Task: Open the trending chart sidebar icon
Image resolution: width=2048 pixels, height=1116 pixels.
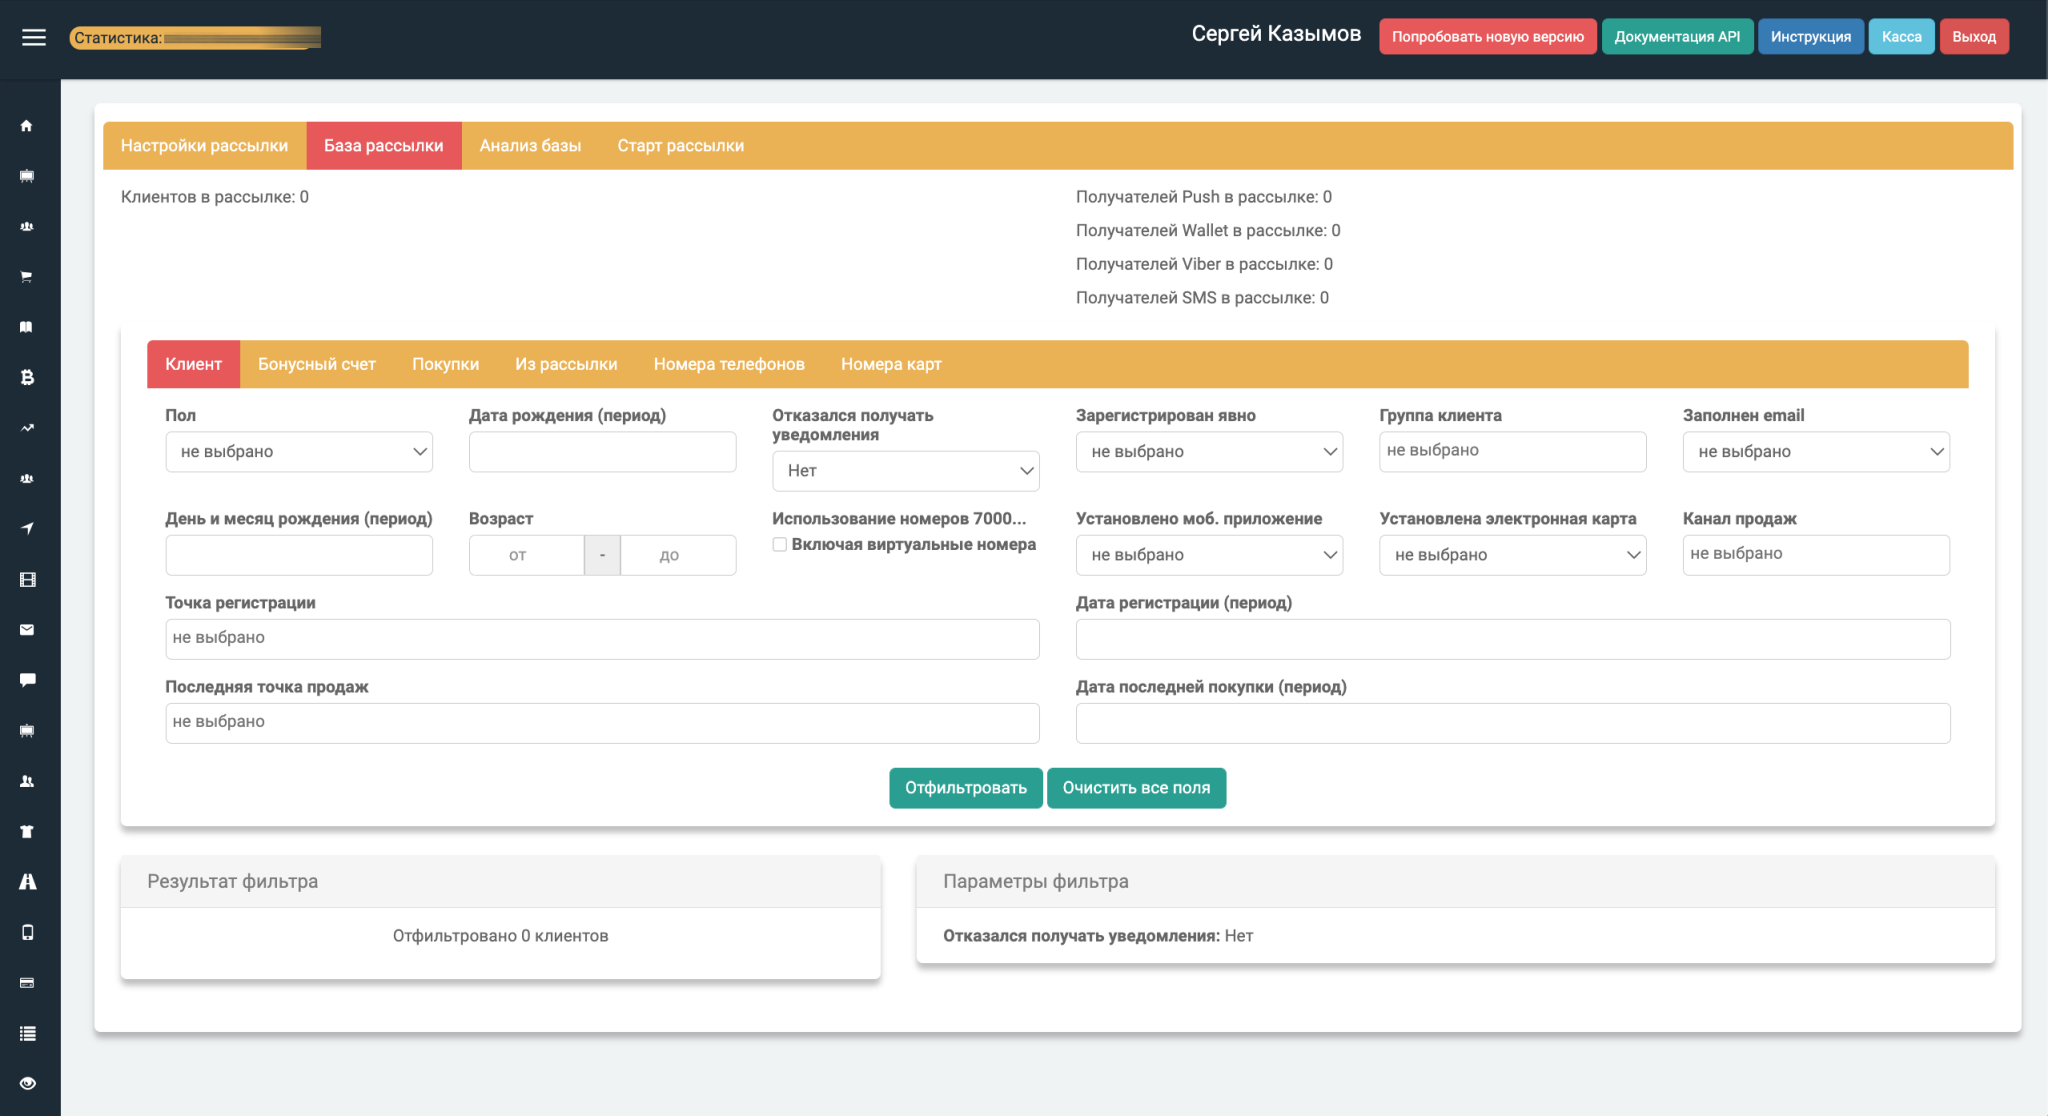Action: pos(27,428)
